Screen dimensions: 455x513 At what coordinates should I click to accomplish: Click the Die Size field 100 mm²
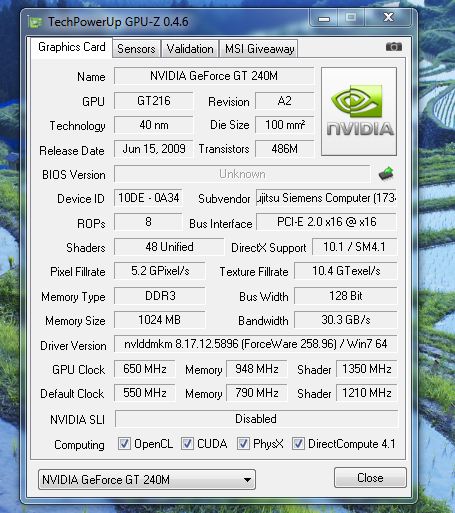point(284,125)
